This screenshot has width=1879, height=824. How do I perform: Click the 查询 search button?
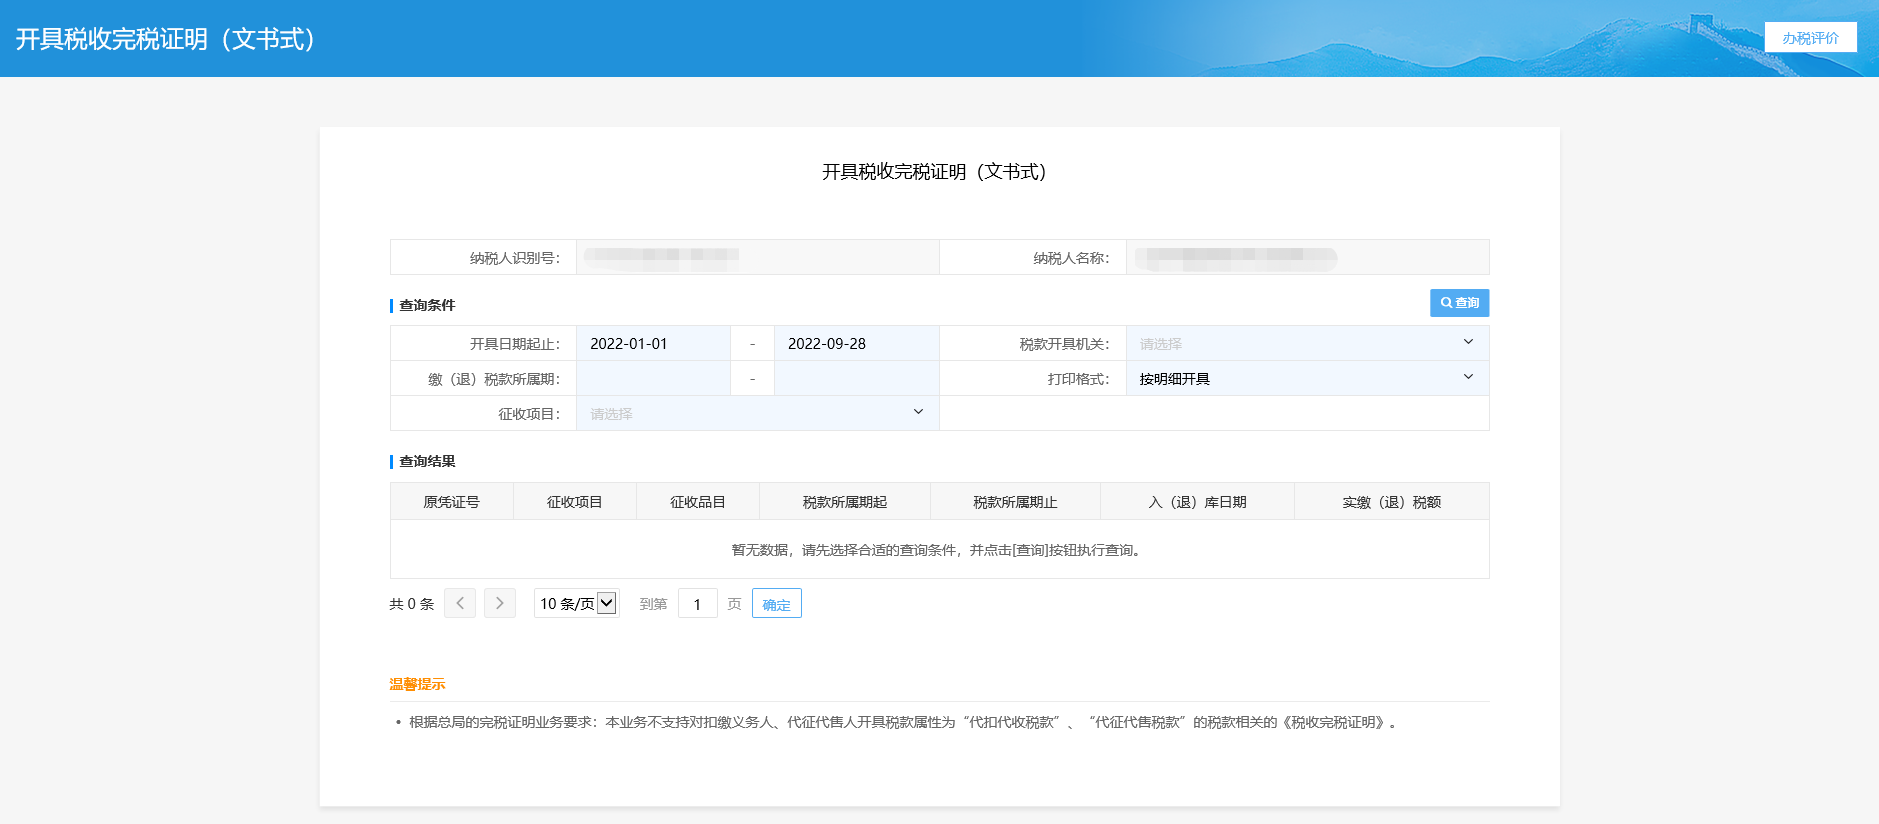[1459, 302]
